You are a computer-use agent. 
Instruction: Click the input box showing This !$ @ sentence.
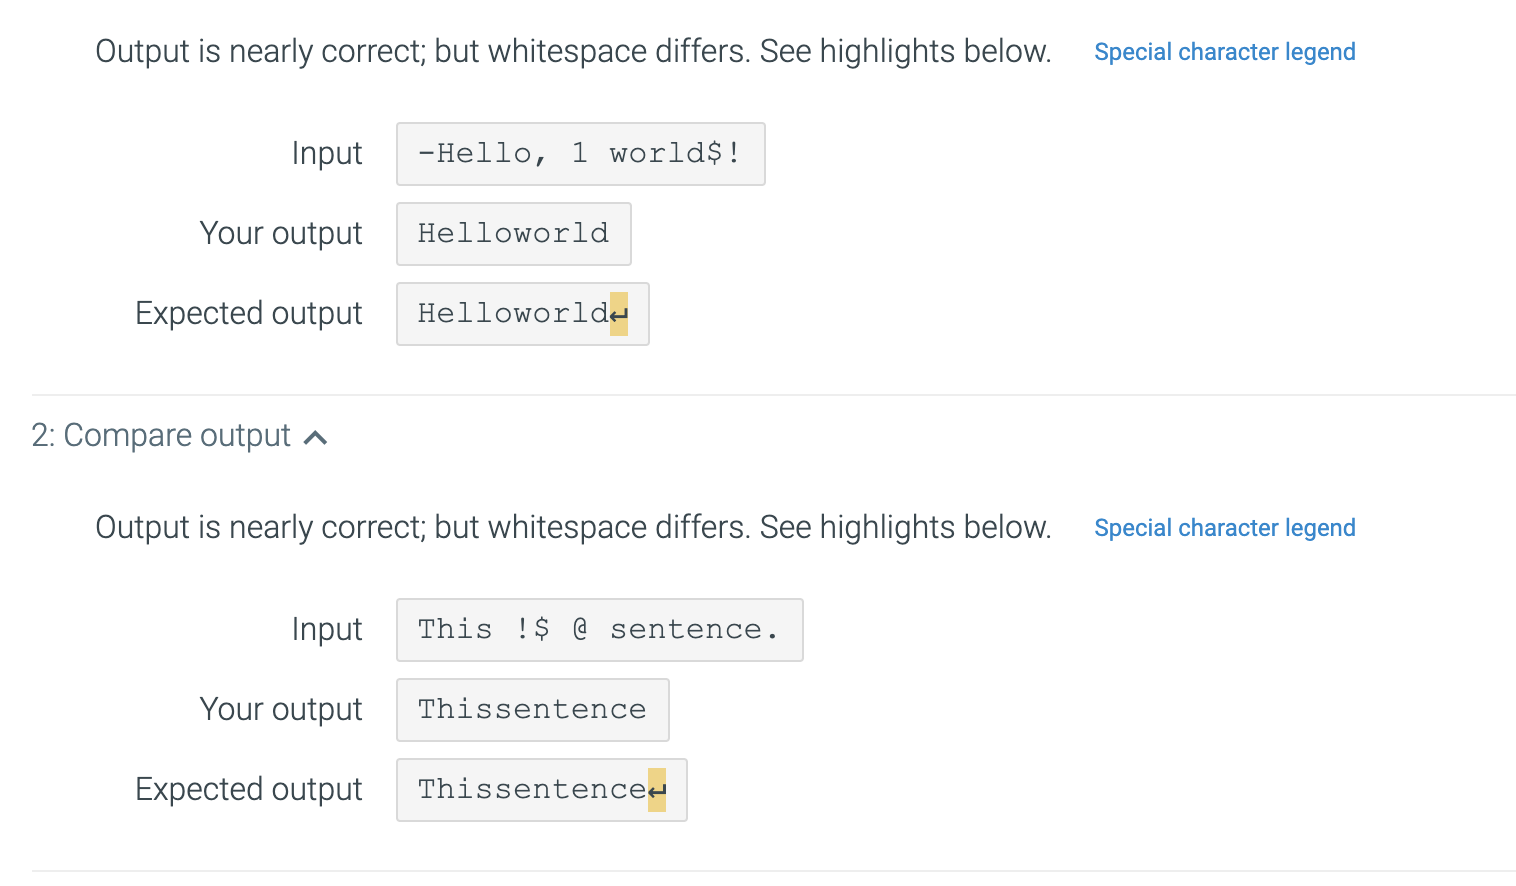coord(599,629)
